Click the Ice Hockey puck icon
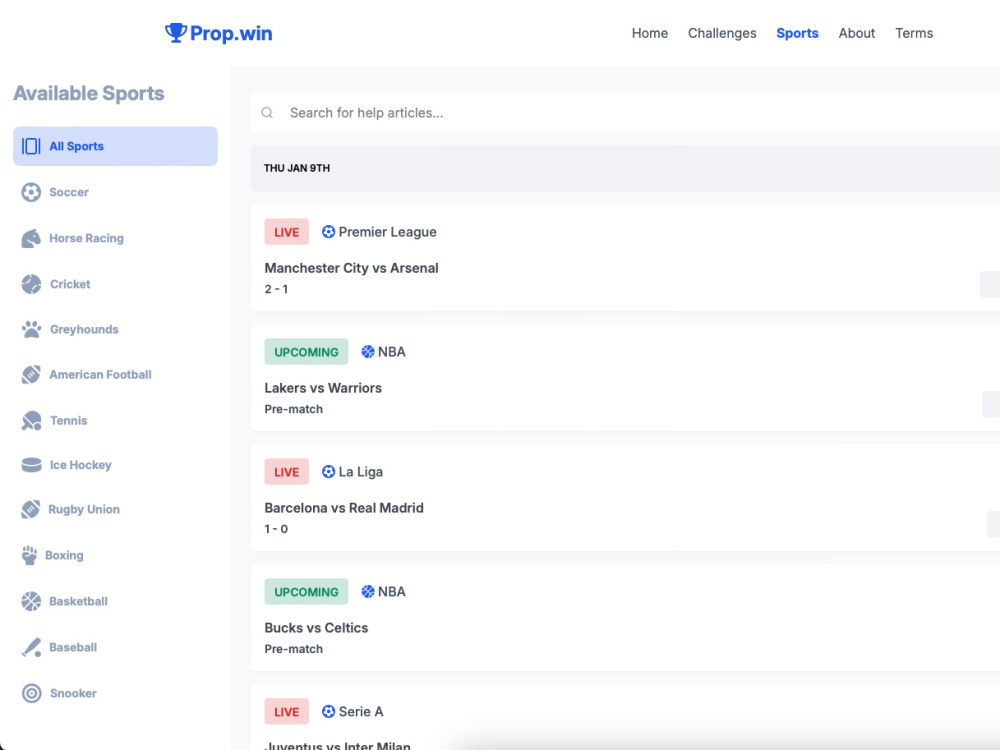This screenshot has width=1000, height=750. pos(31,465)
